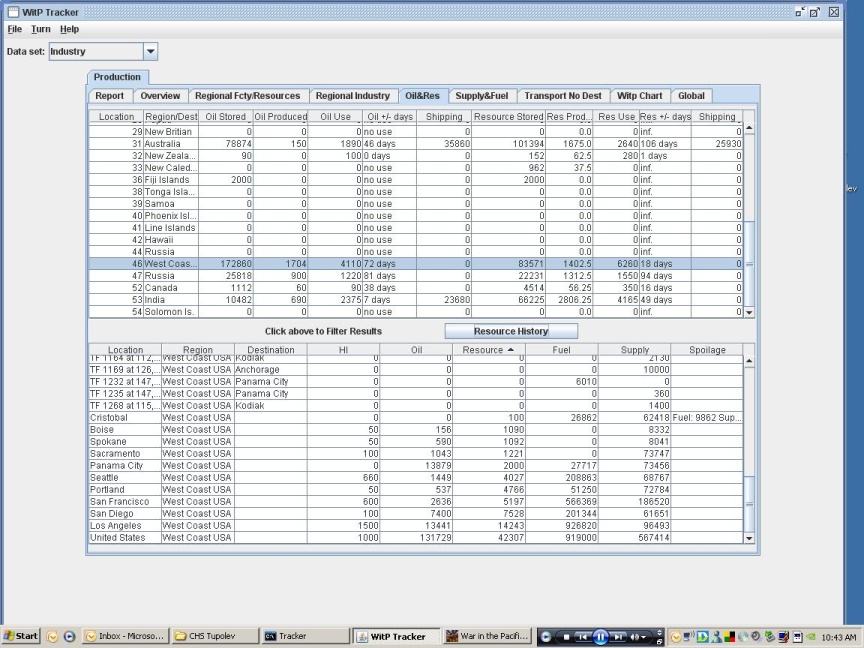Image resolution: width=864 pixels, height=648 pixels.
Task: Switch to the War in the Pacific taskbar window
Action: pyautogui.click(x=487, y=636)
